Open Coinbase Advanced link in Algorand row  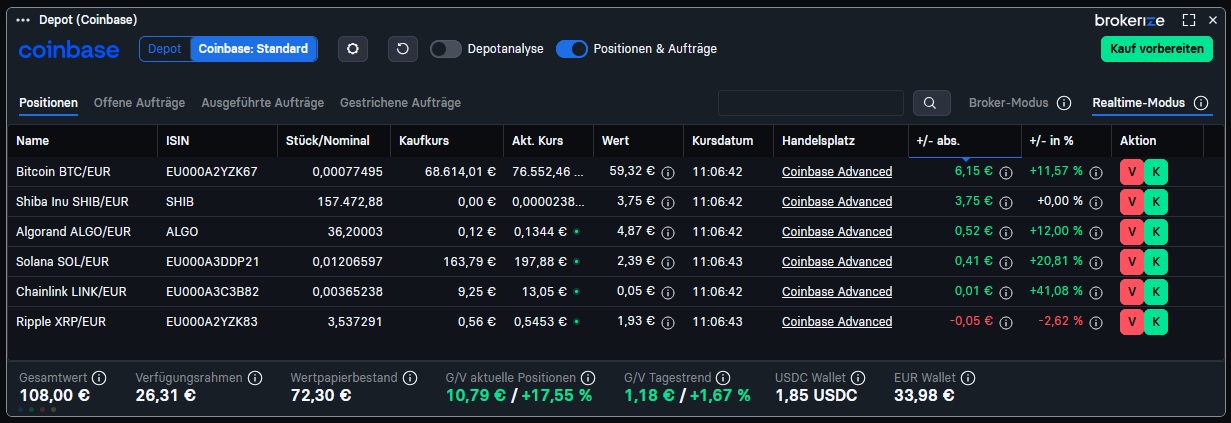pos(837,232)
